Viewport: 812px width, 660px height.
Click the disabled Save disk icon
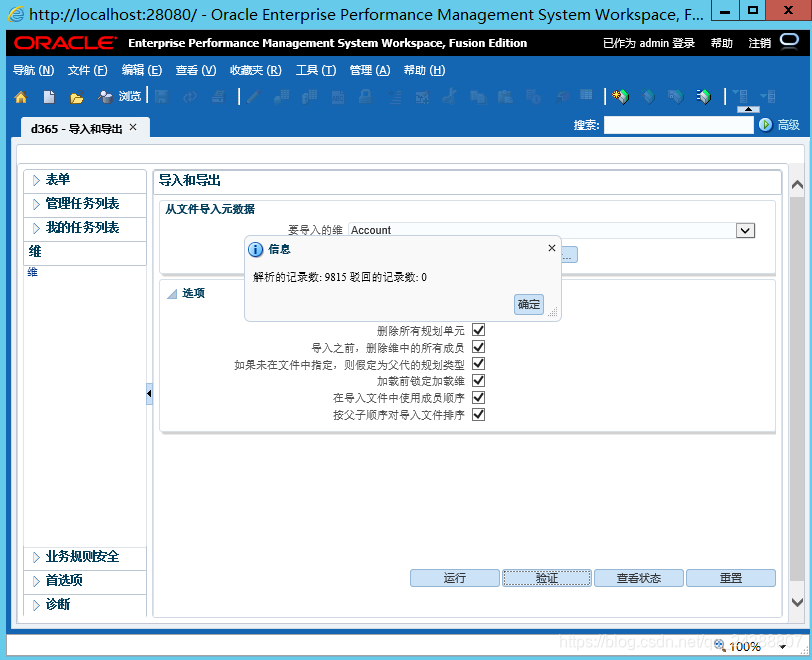pos(162,97)
